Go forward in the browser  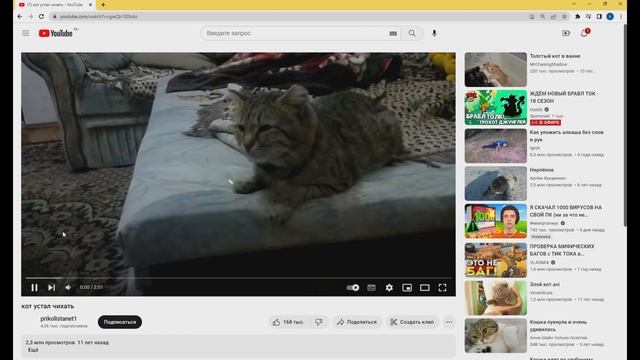pyautogui.click(x=31, y=16)
